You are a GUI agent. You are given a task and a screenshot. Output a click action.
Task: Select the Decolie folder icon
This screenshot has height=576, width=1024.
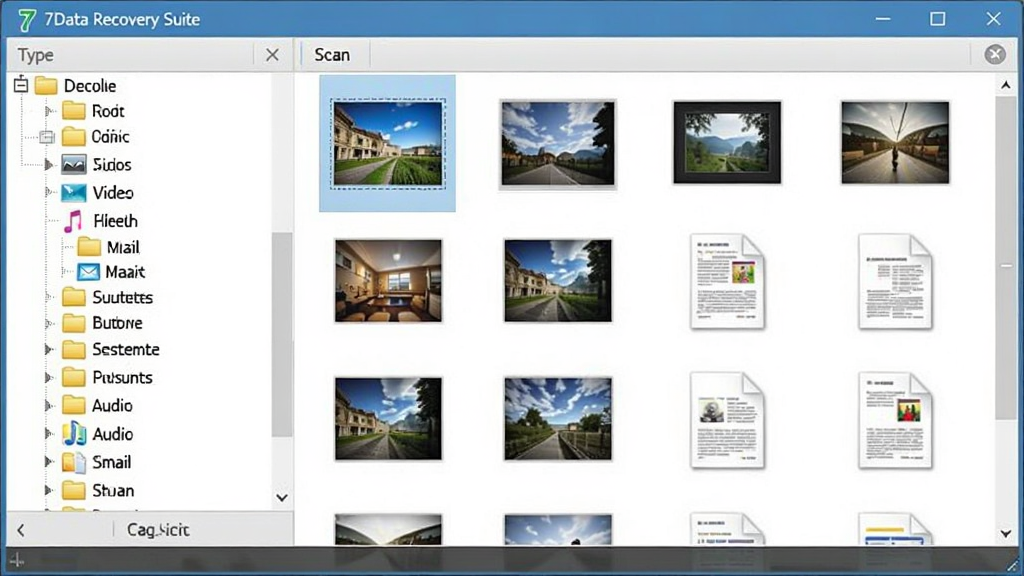(46, 86)
